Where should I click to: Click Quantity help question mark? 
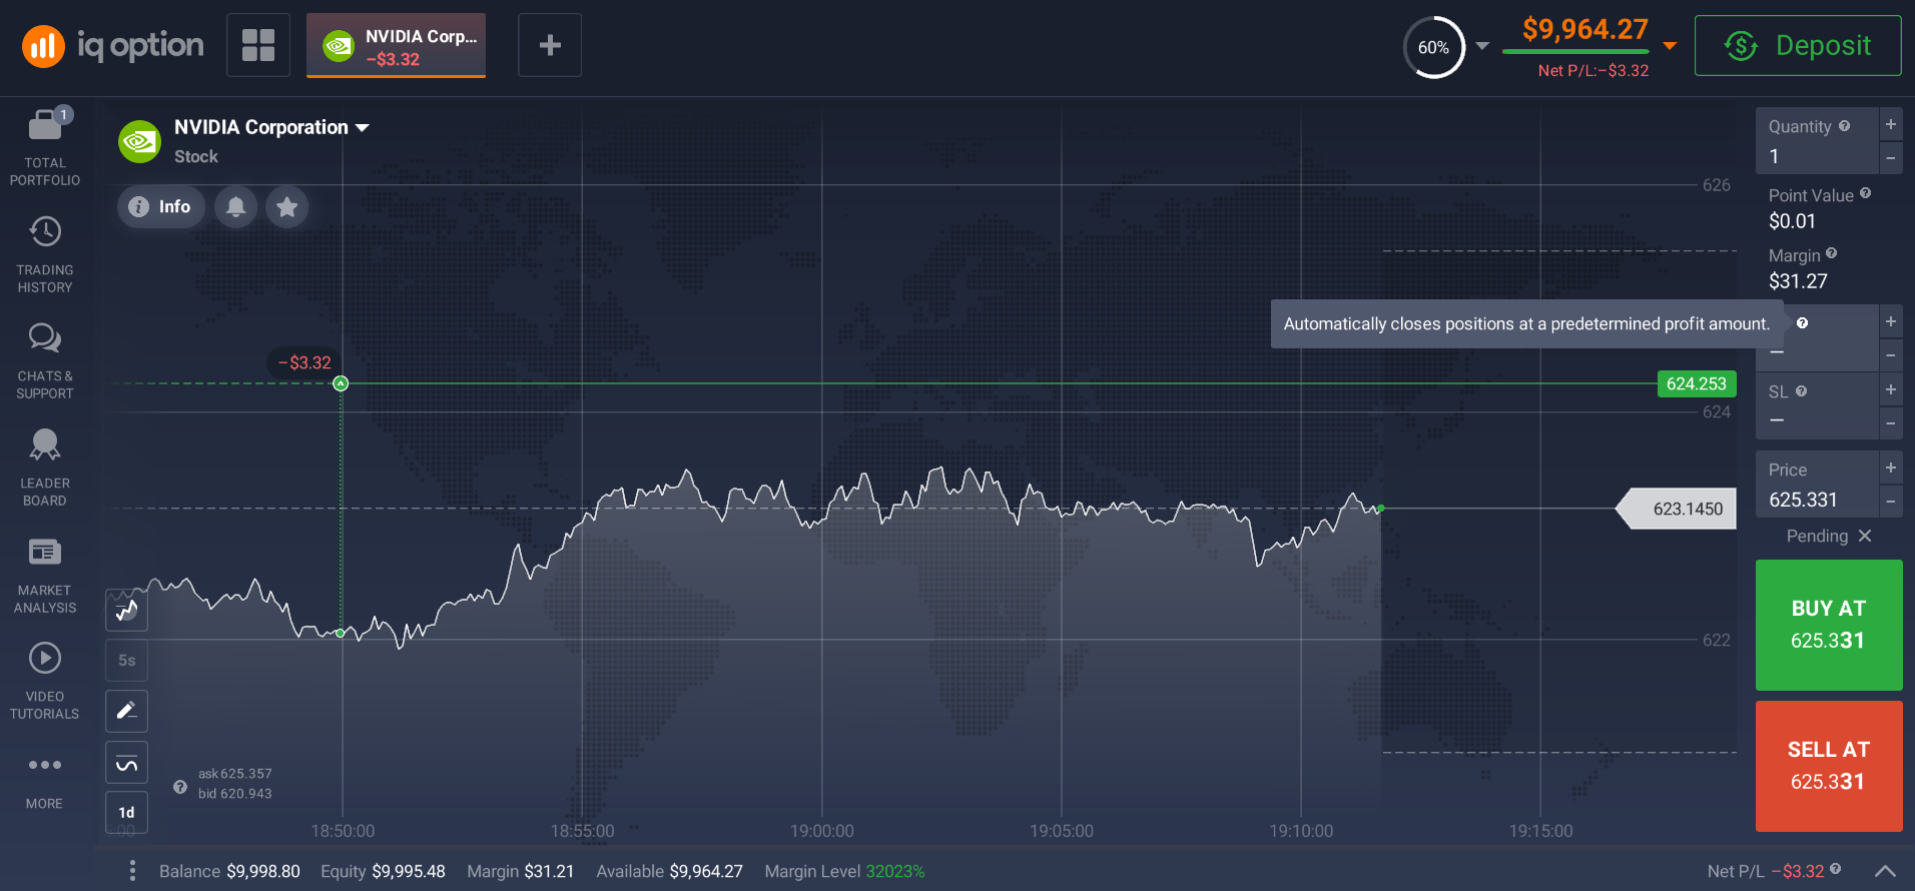point(1844,126)
